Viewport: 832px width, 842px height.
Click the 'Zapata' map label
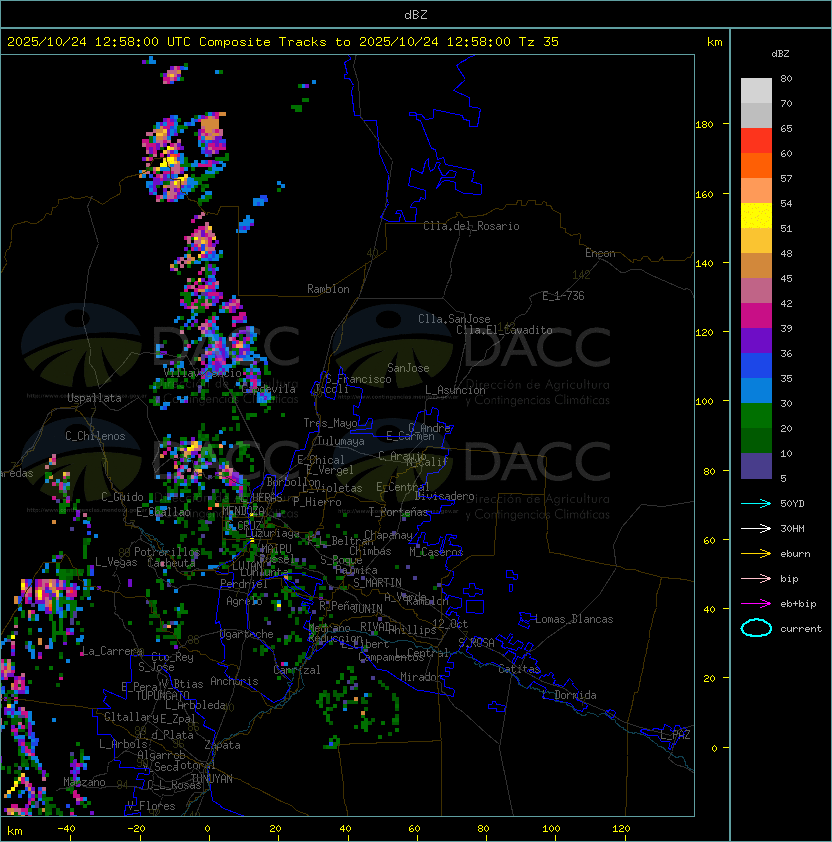(x=222, y=745)
